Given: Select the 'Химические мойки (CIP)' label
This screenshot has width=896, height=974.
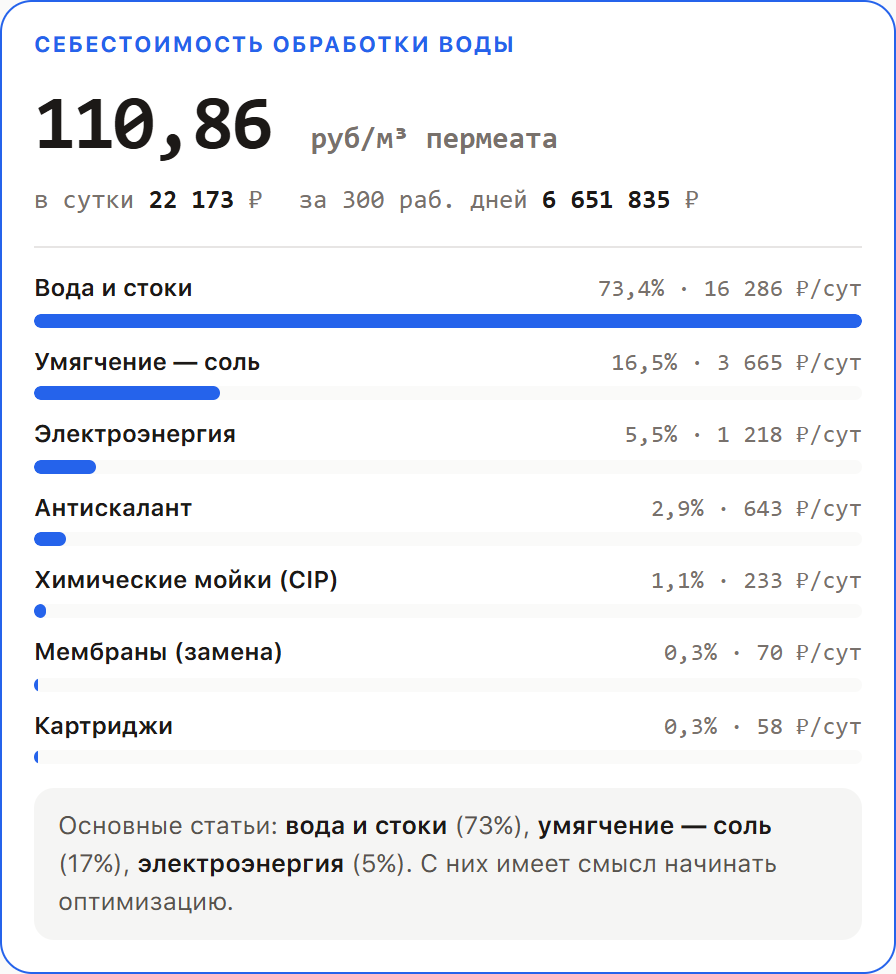Looking at the screenshot, I should [186, 580].
